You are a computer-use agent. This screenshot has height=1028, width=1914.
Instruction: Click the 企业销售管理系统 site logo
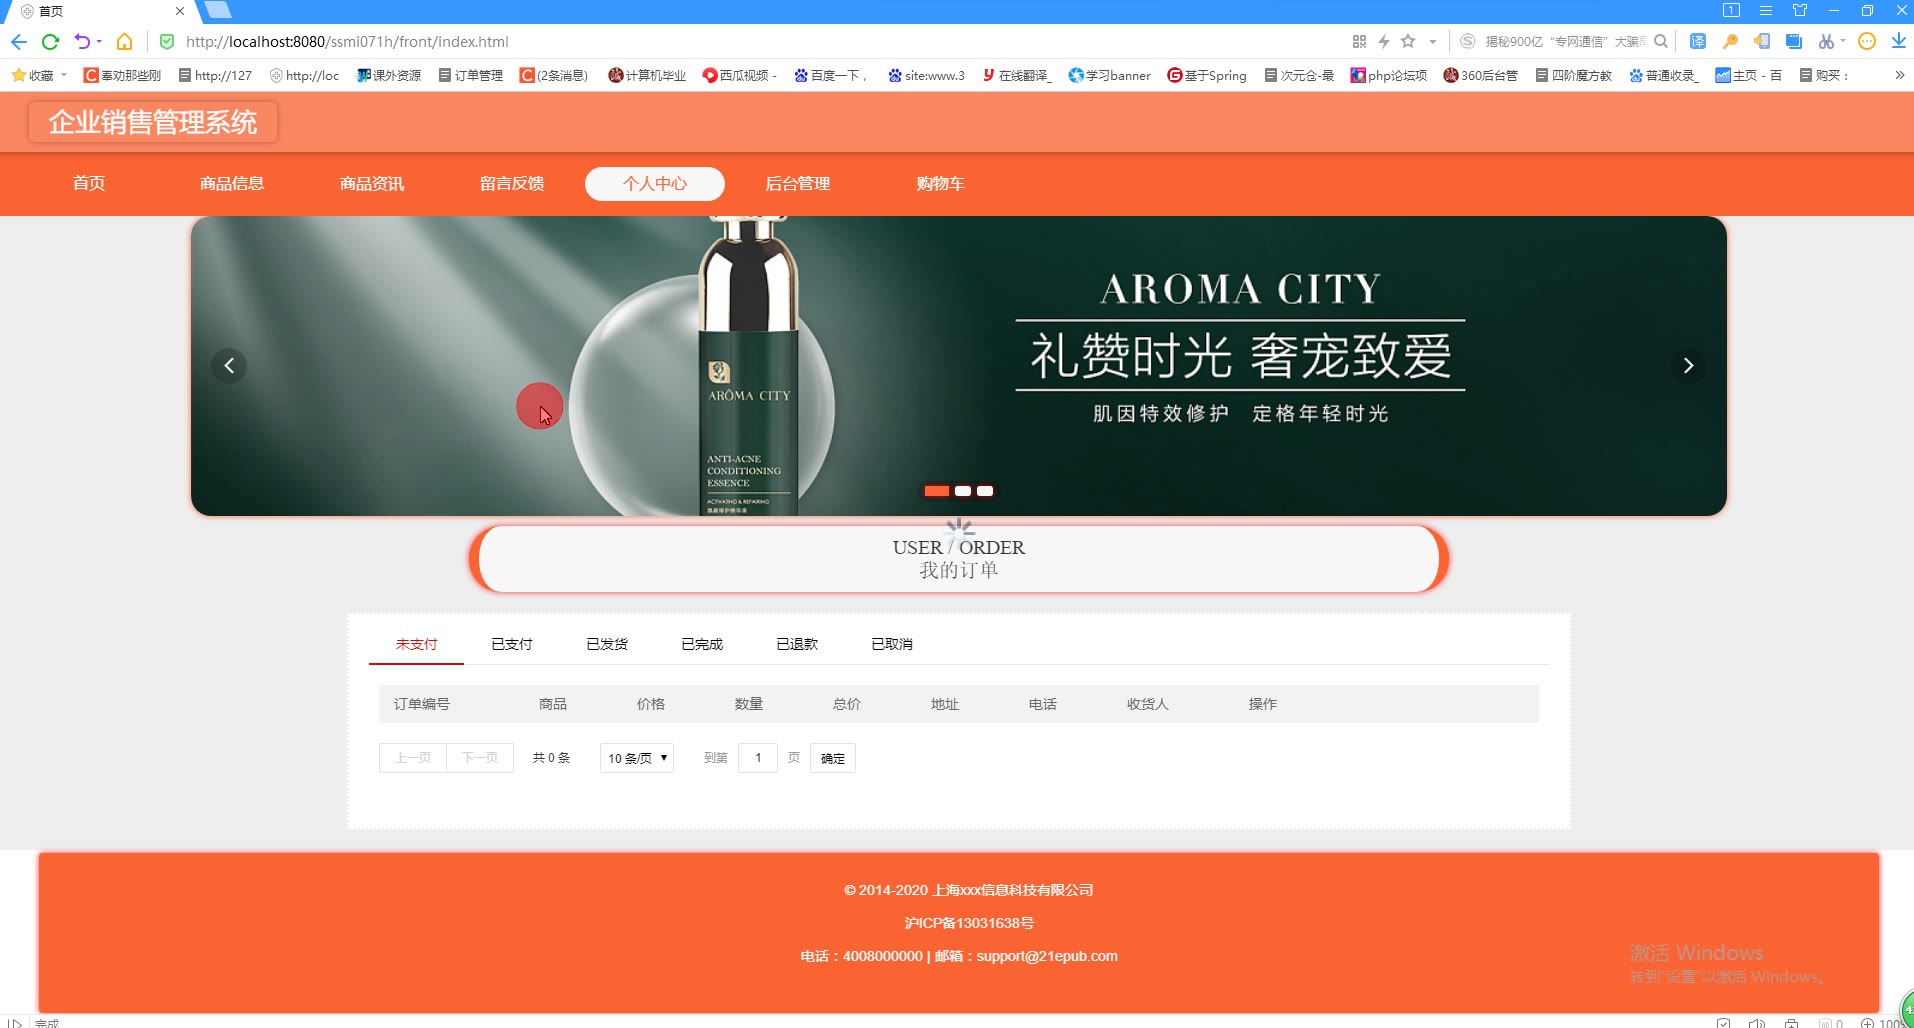[x=153, y=122]
